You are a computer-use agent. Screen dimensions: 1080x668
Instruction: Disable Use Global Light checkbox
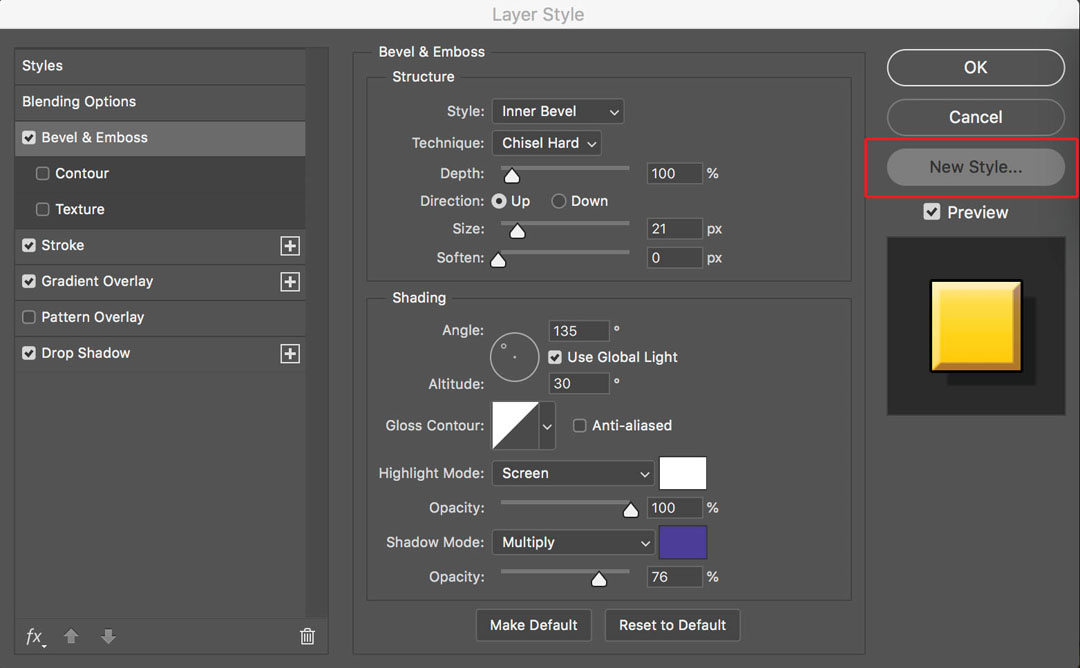coord(555,357)
